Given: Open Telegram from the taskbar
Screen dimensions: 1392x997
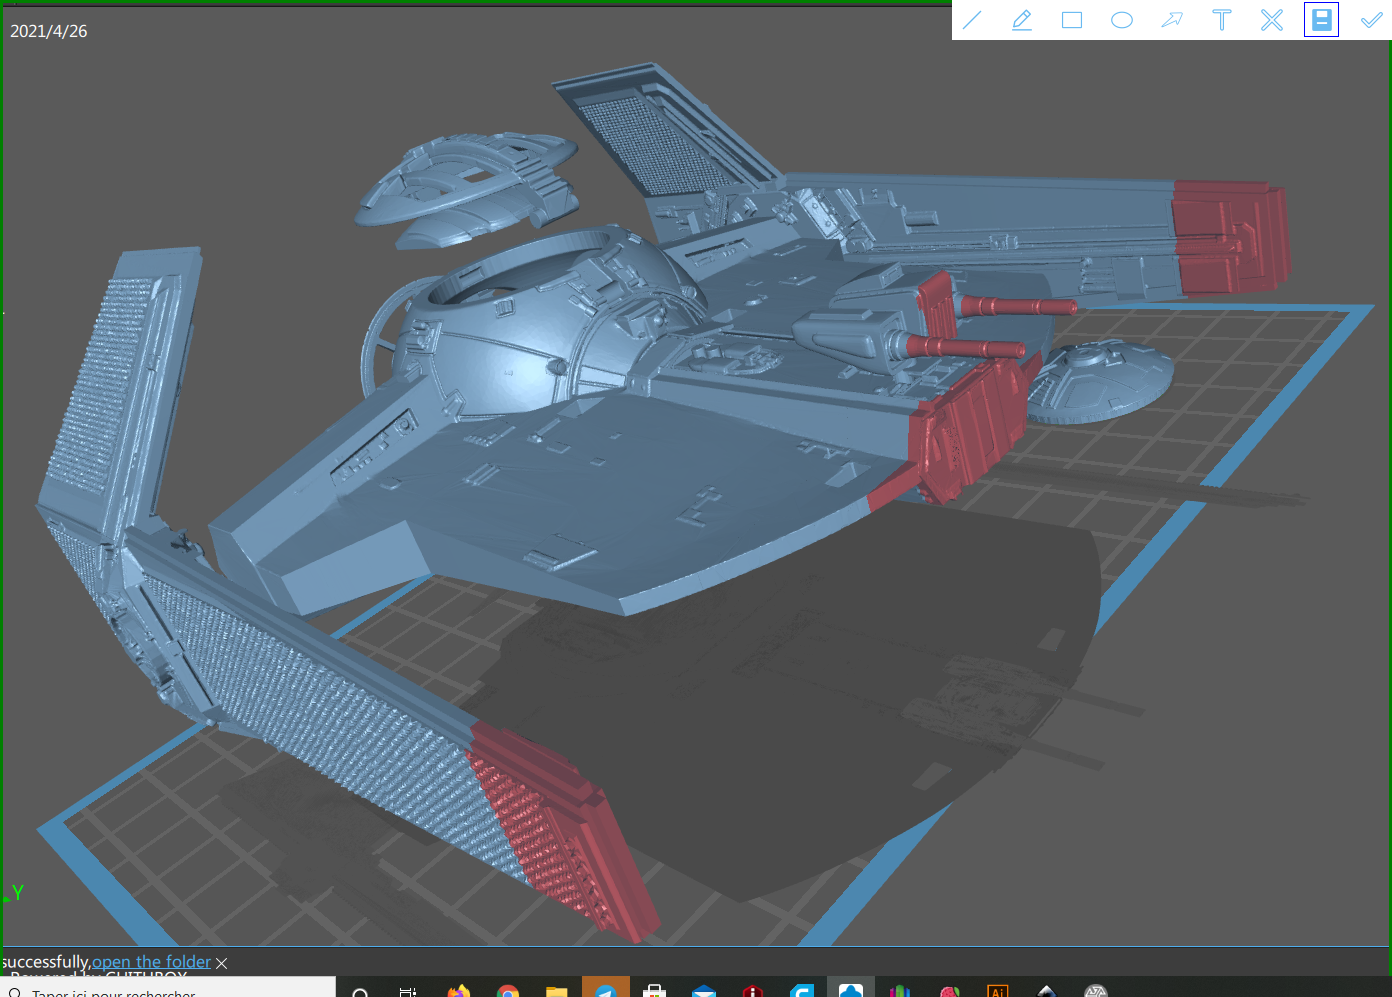Looking at the screenshot, I should coord(606,988).
